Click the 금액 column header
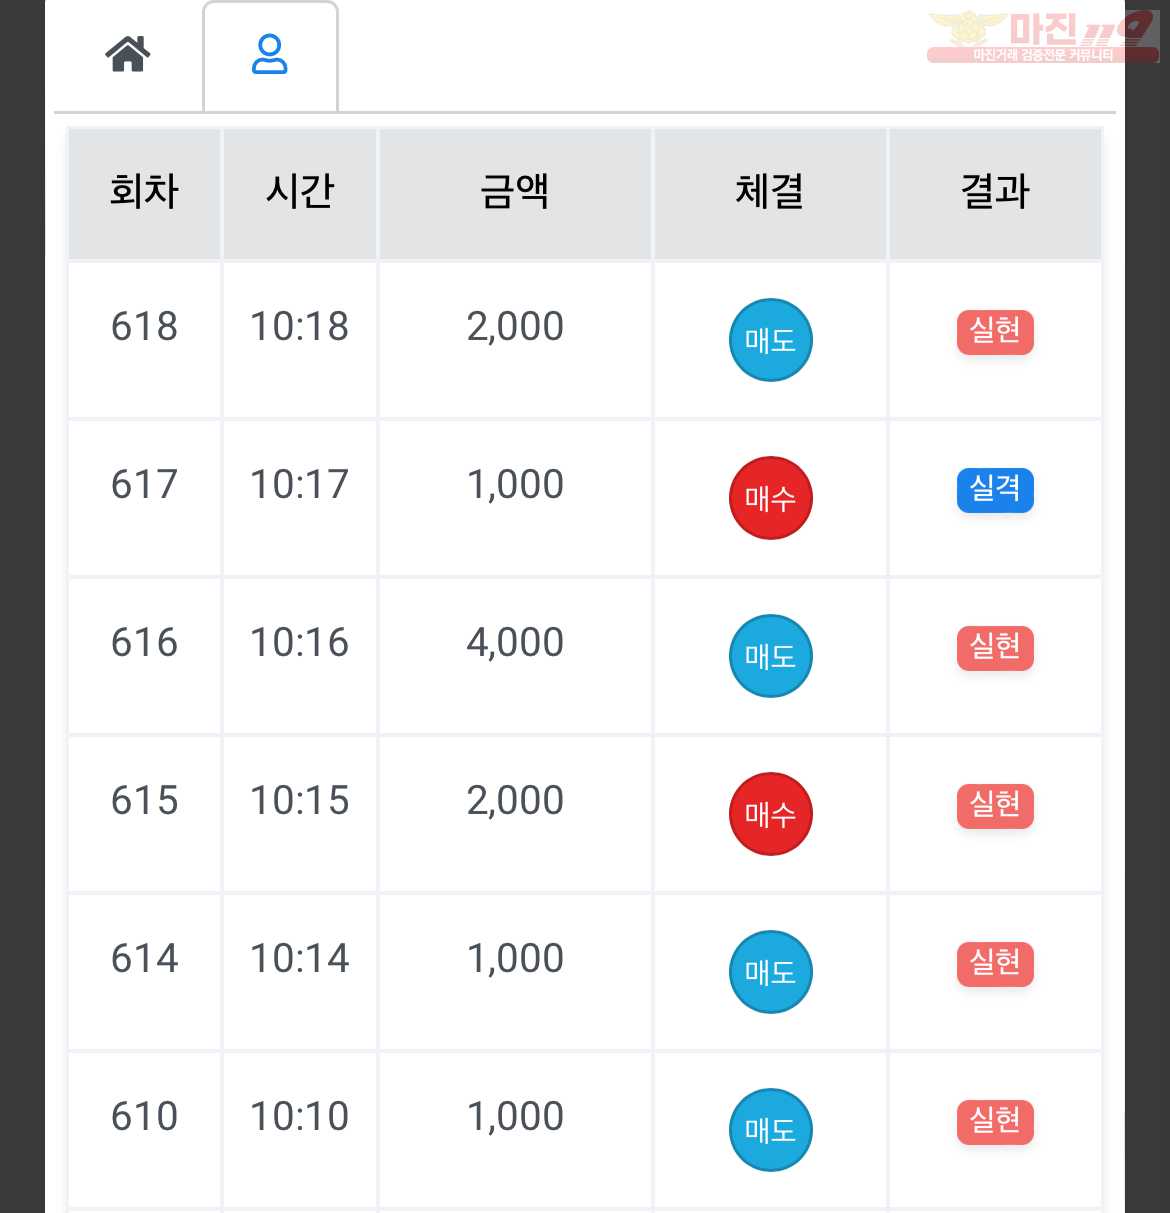Viewport: 1170px width, 1213px height. (x=515, y=192)
